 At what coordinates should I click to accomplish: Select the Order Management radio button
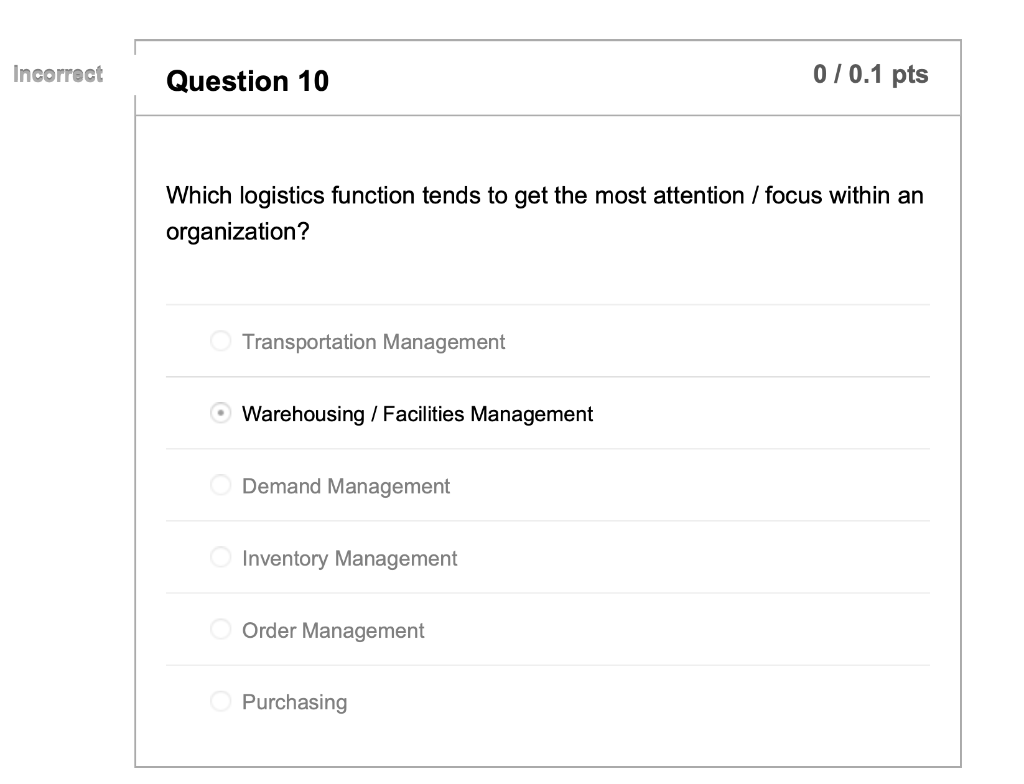(220, 629)
